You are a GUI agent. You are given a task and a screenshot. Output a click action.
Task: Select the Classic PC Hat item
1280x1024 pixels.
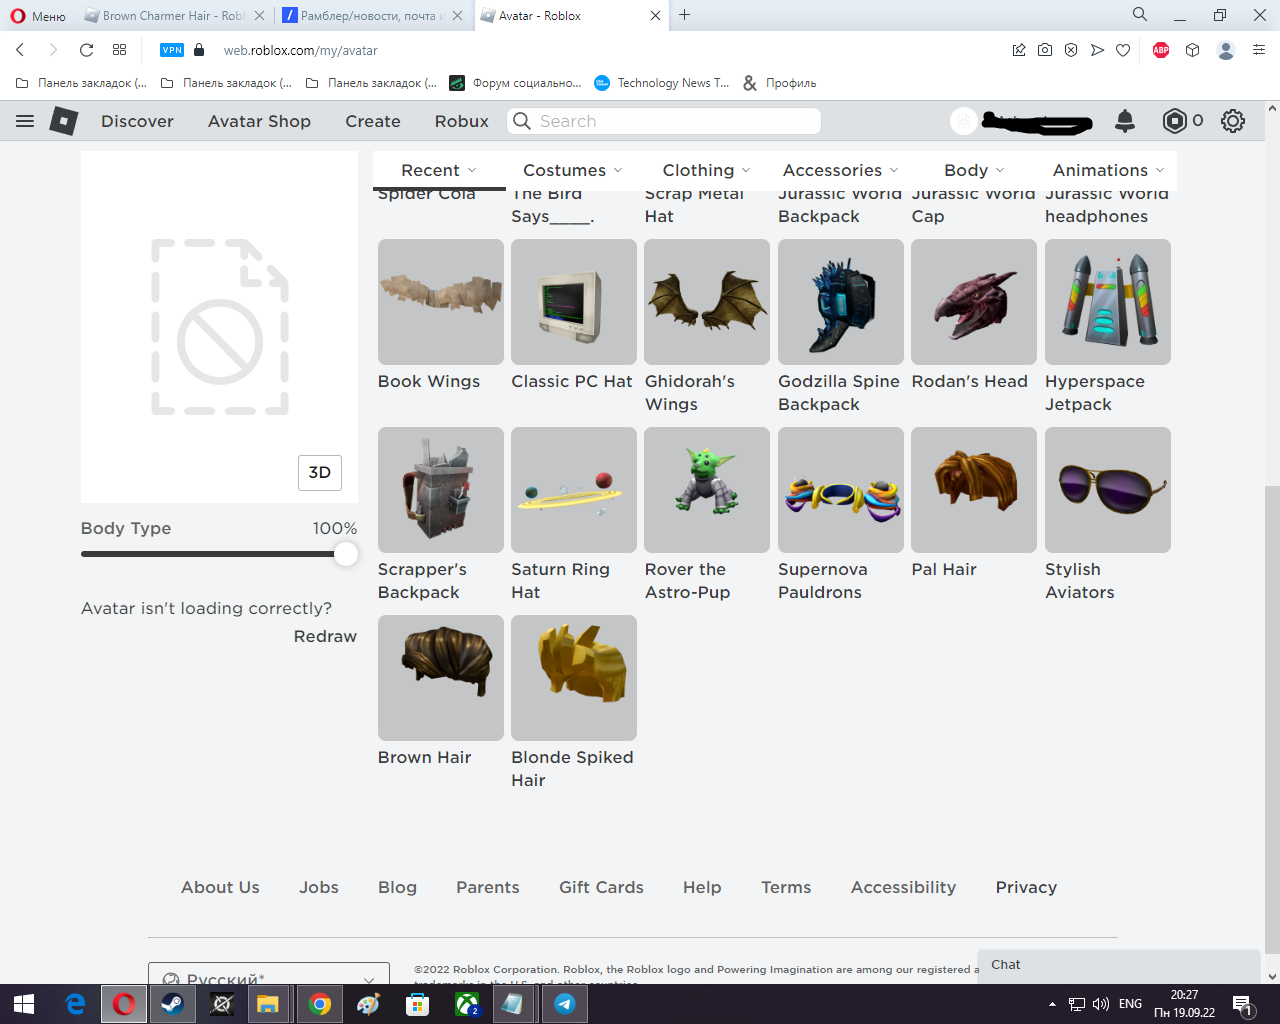pos(574,302)
